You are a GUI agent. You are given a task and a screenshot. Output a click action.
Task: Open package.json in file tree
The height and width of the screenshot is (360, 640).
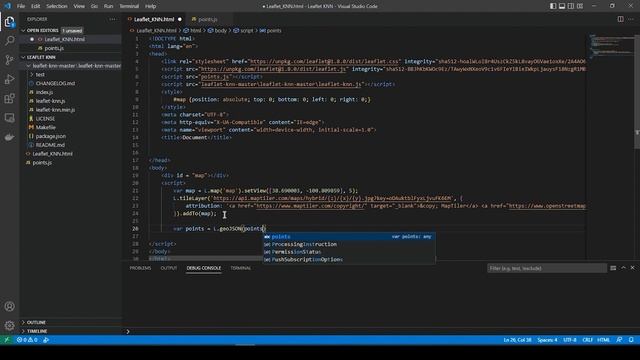pyautogui.click(x=51, y=136)
